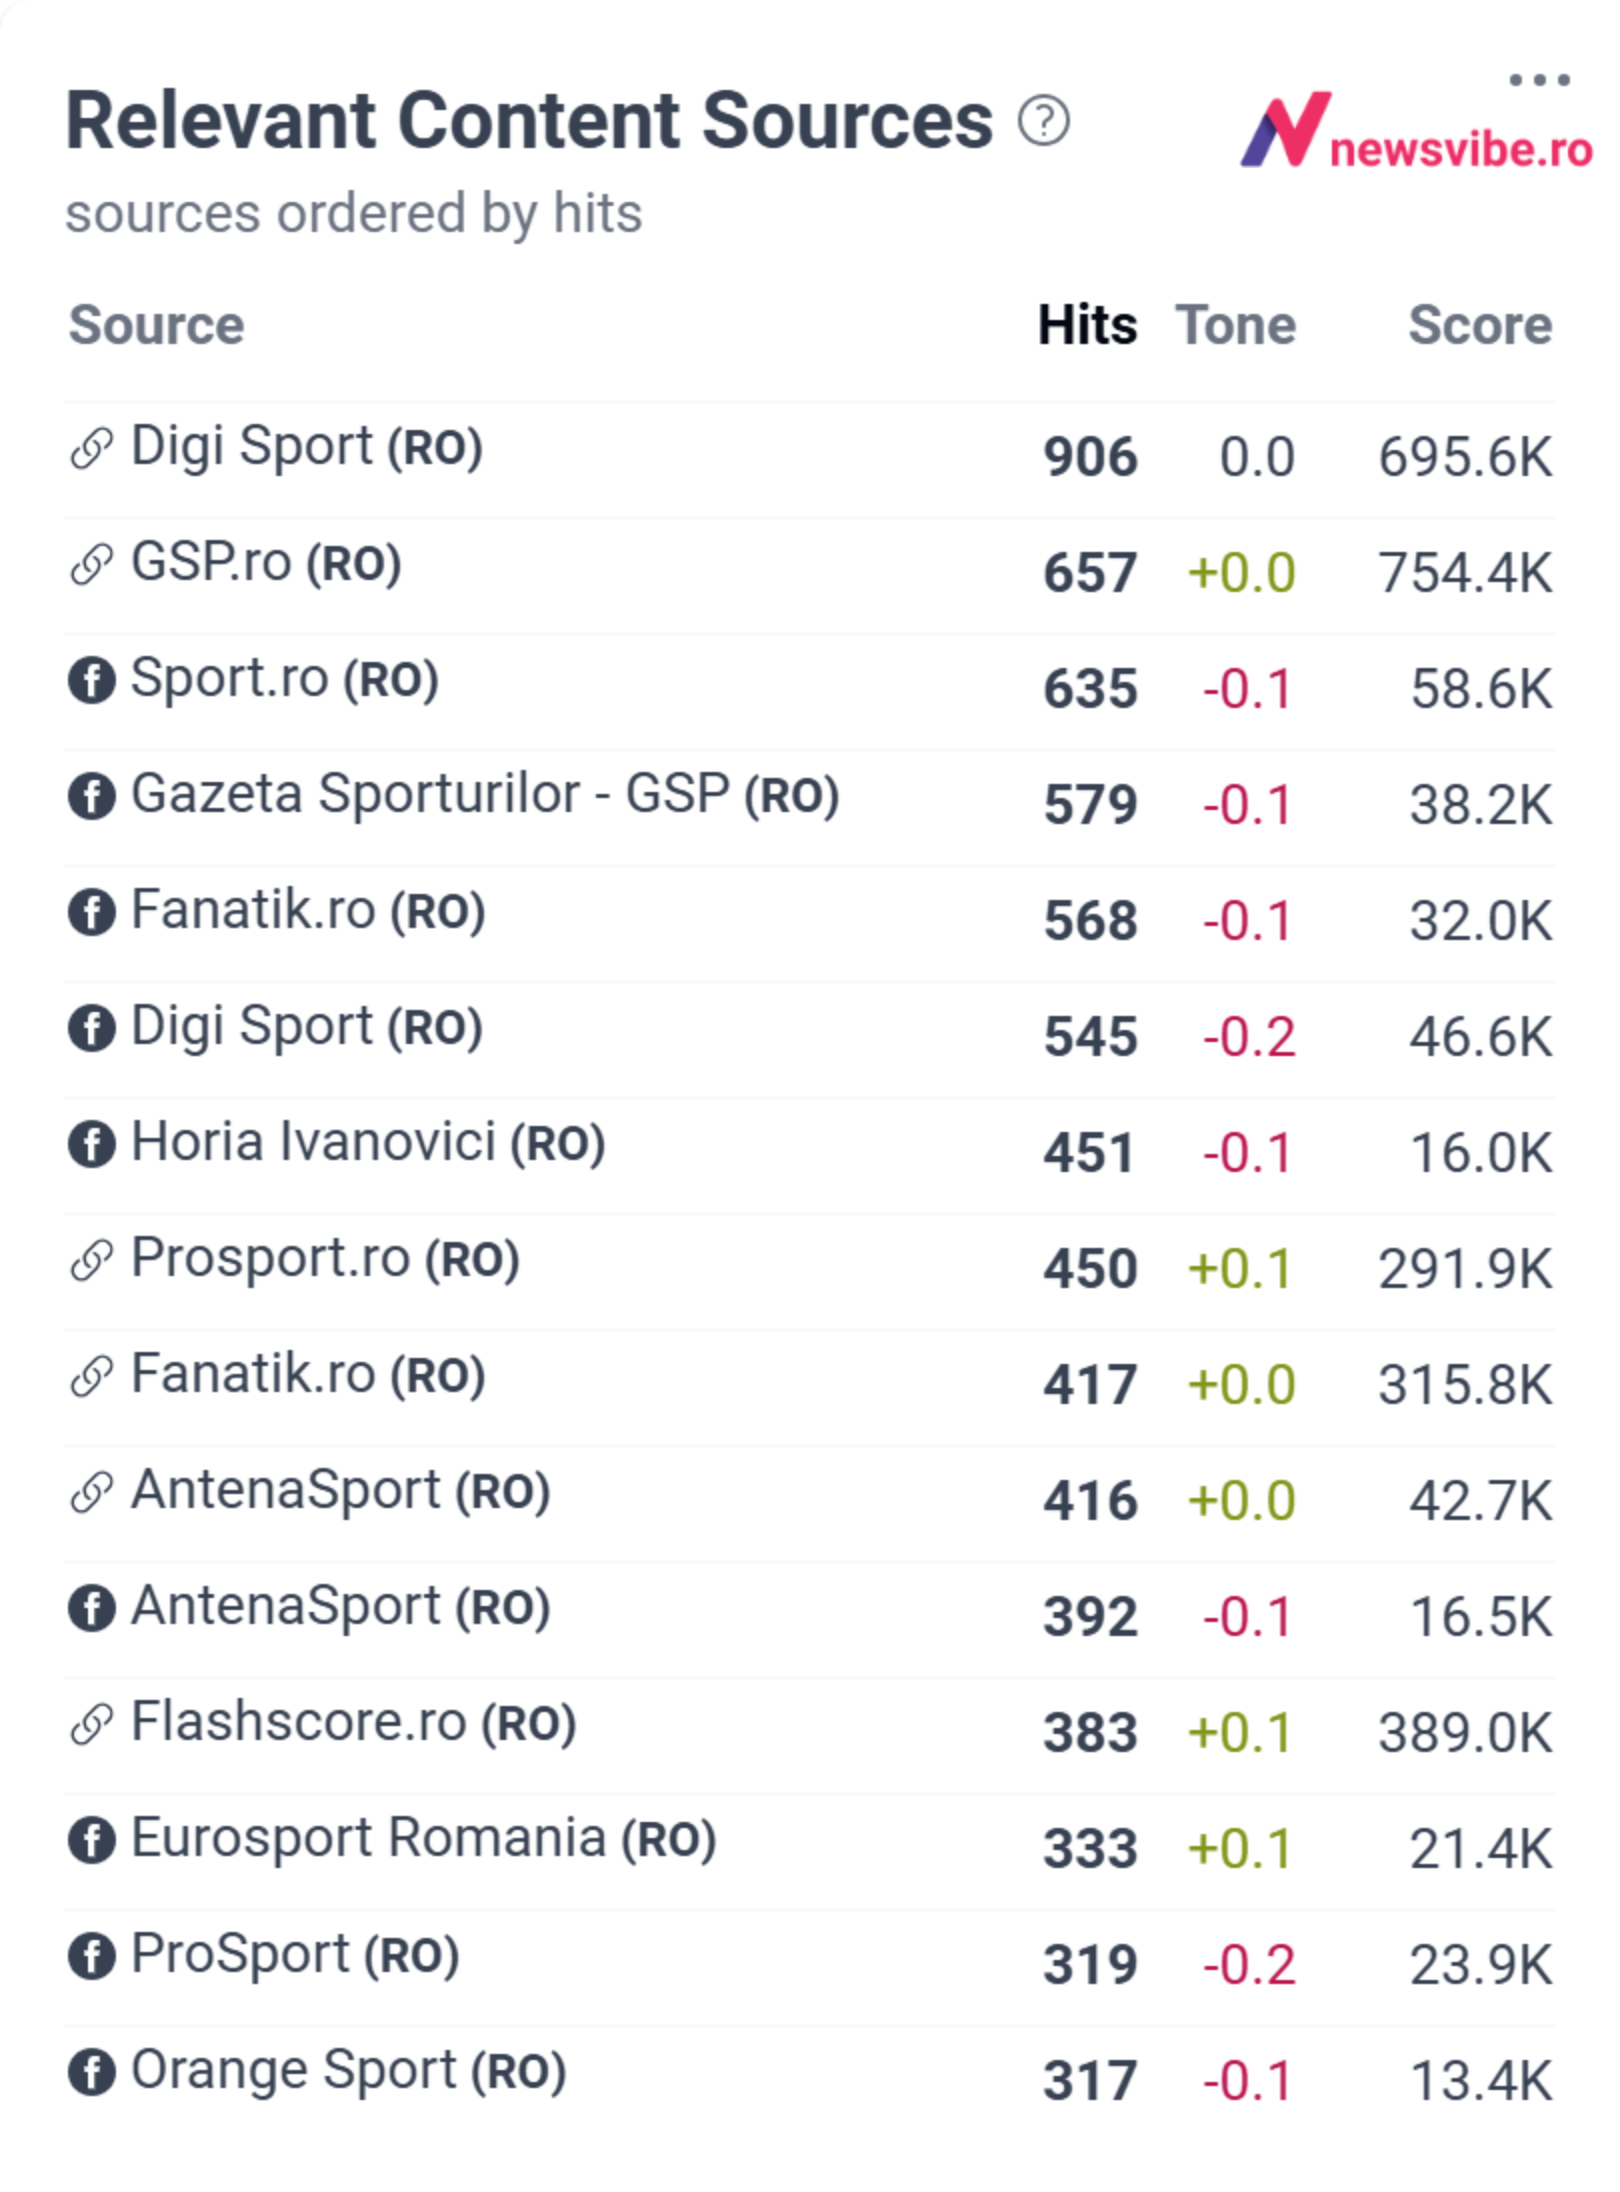Image resolution: width=1620 pixels, height=2192 pixels.
Task: Click link icon next to Flashscore.ro
Action: 91,1724
